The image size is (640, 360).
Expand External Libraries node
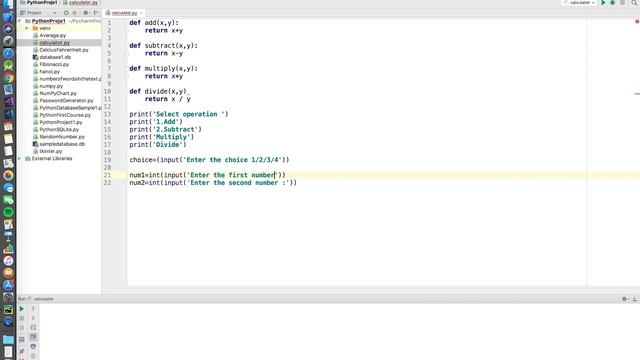[20, 158]
